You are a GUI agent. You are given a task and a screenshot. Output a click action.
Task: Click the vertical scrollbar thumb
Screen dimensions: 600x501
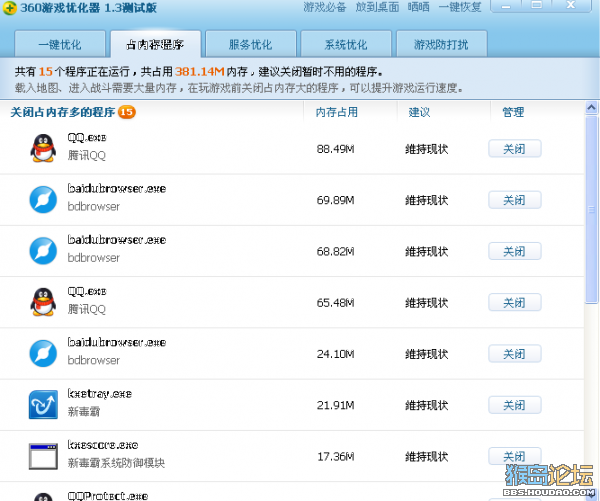click(591, 210)
